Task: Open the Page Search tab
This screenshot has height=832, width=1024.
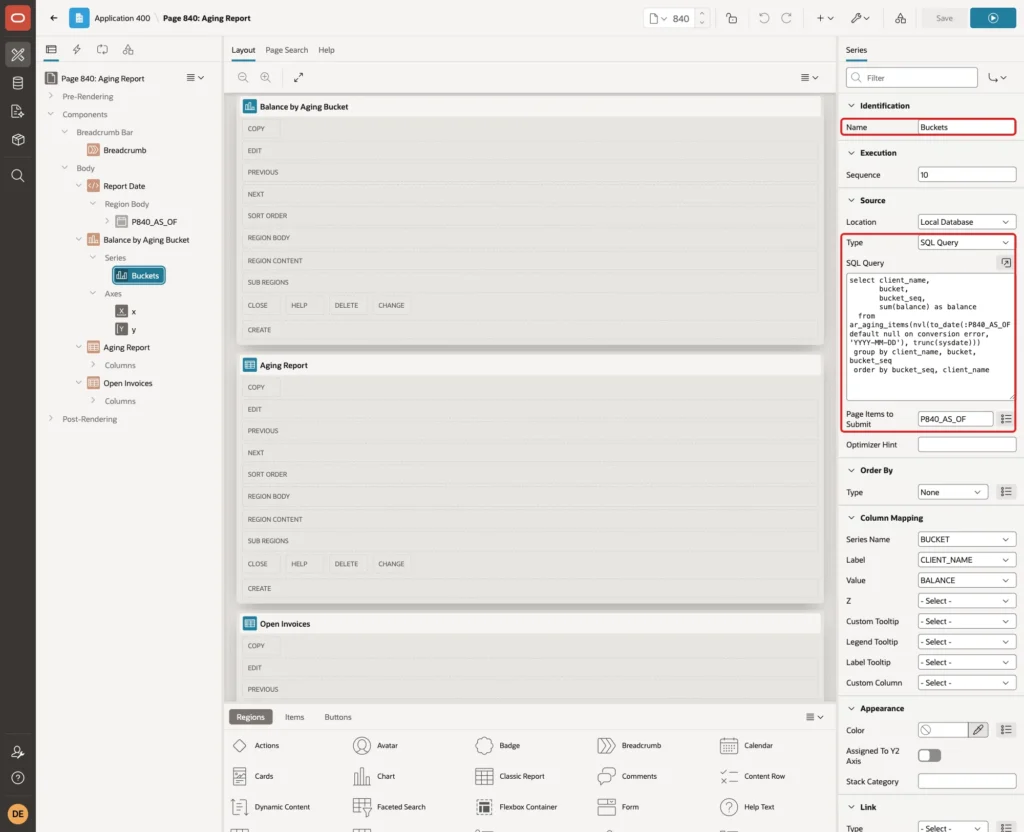Action: click(x=286, y=50)
